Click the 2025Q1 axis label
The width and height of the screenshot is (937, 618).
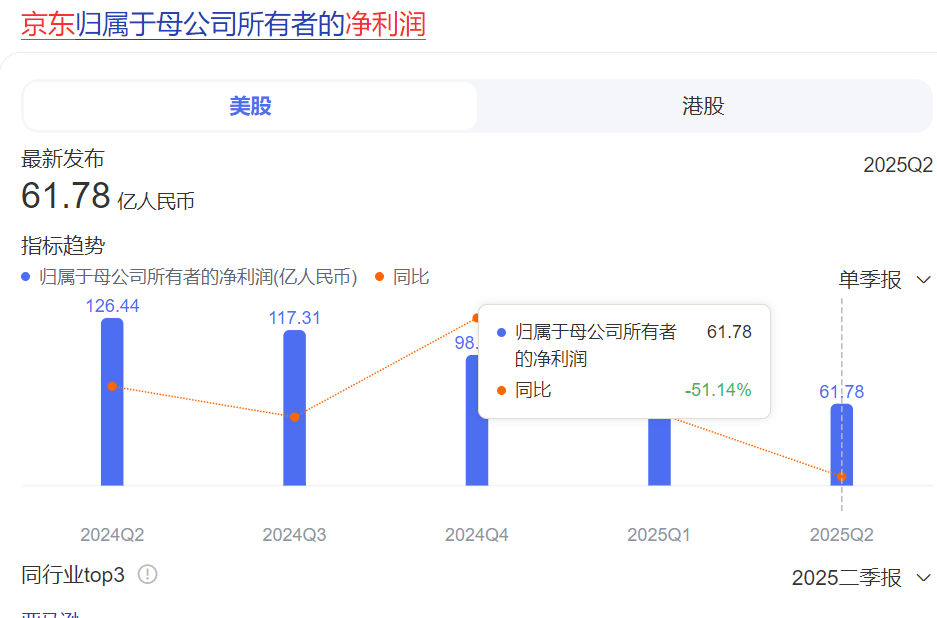(659, 535)
